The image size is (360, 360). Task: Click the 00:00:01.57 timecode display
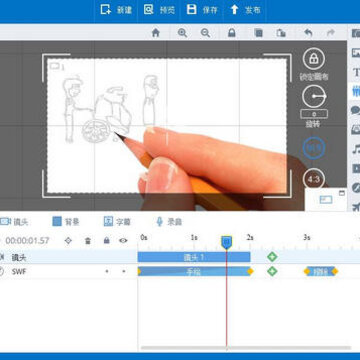27,240
